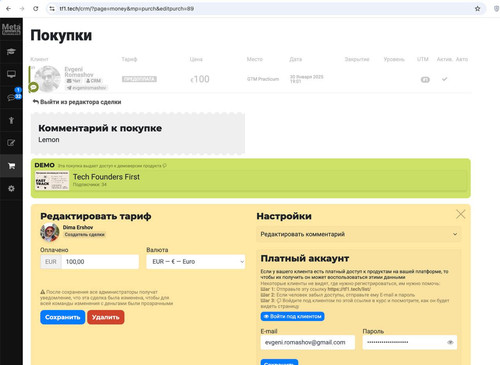Click Dima Ershov avatar

click(x=50, y=232)
